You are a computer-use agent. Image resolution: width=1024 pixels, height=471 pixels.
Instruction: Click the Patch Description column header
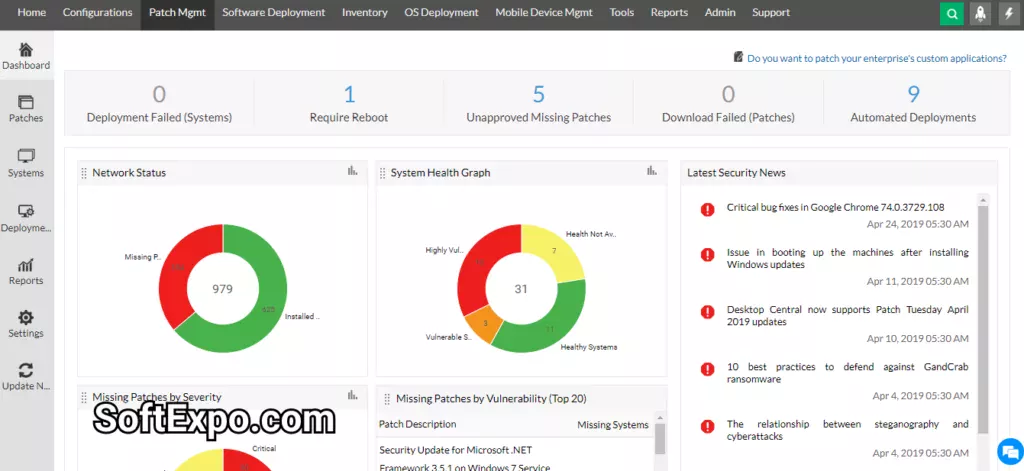(417, 425)
